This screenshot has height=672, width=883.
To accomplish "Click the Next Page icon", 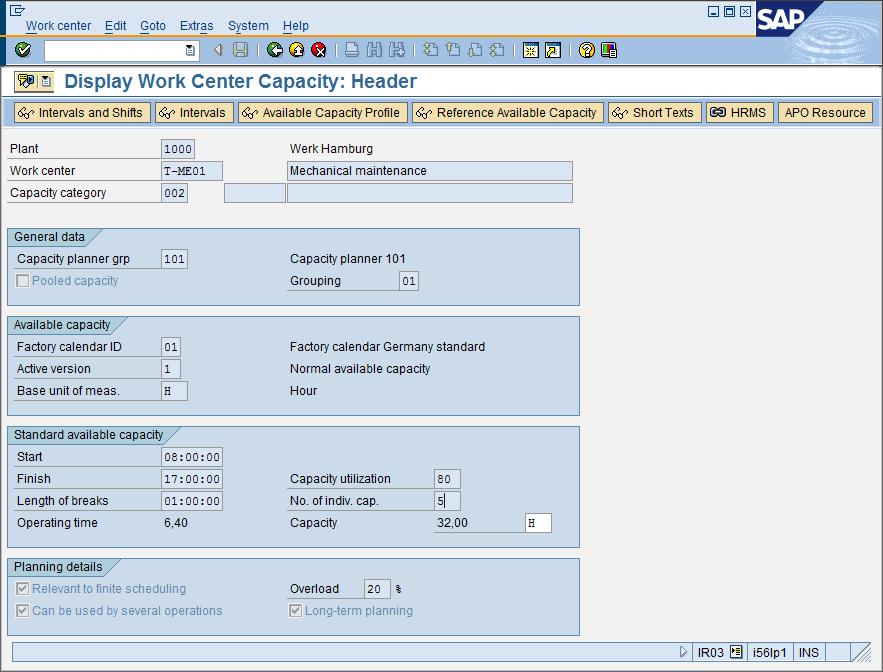I will tap(475, 50).
